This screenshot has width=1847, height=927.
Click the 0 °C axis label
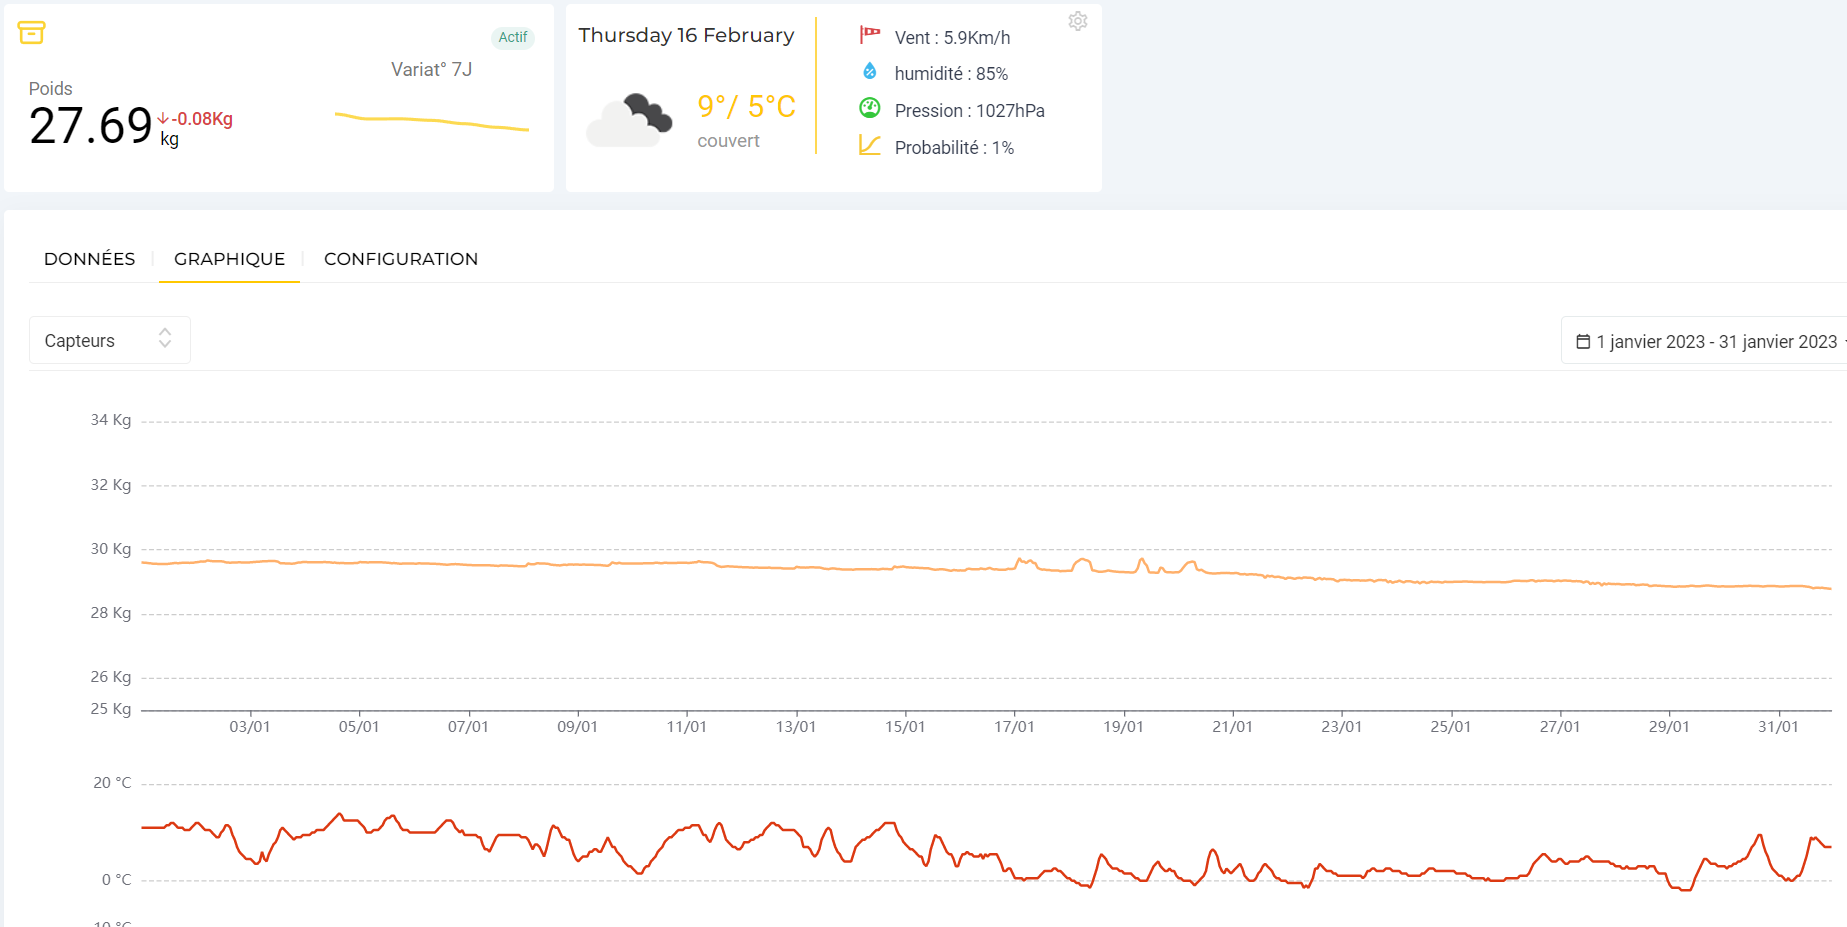(x=117, y=880)
